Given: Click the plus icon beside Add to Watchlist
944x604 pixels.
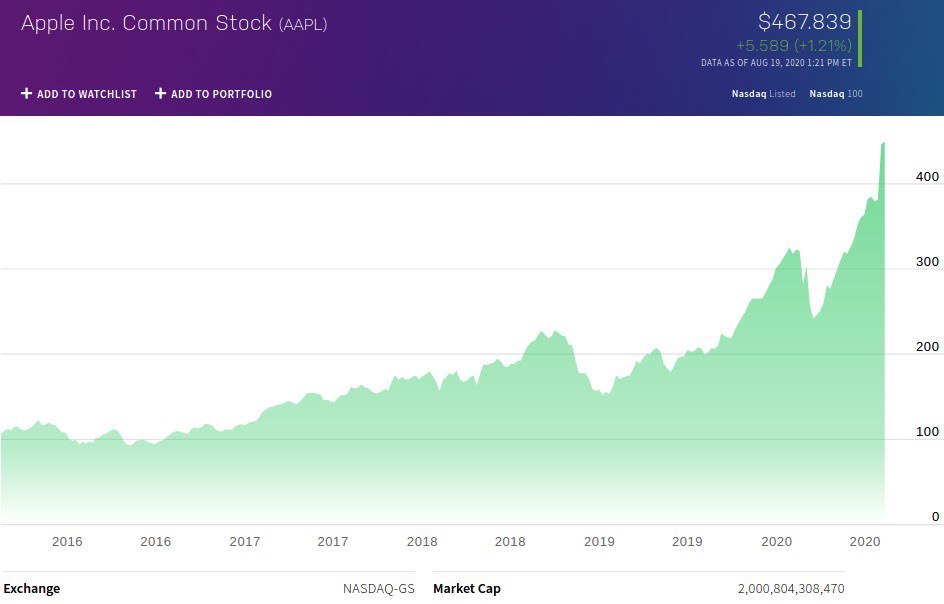Looking at the screenshot, I should pyautogui.click(x=26, y=93).
